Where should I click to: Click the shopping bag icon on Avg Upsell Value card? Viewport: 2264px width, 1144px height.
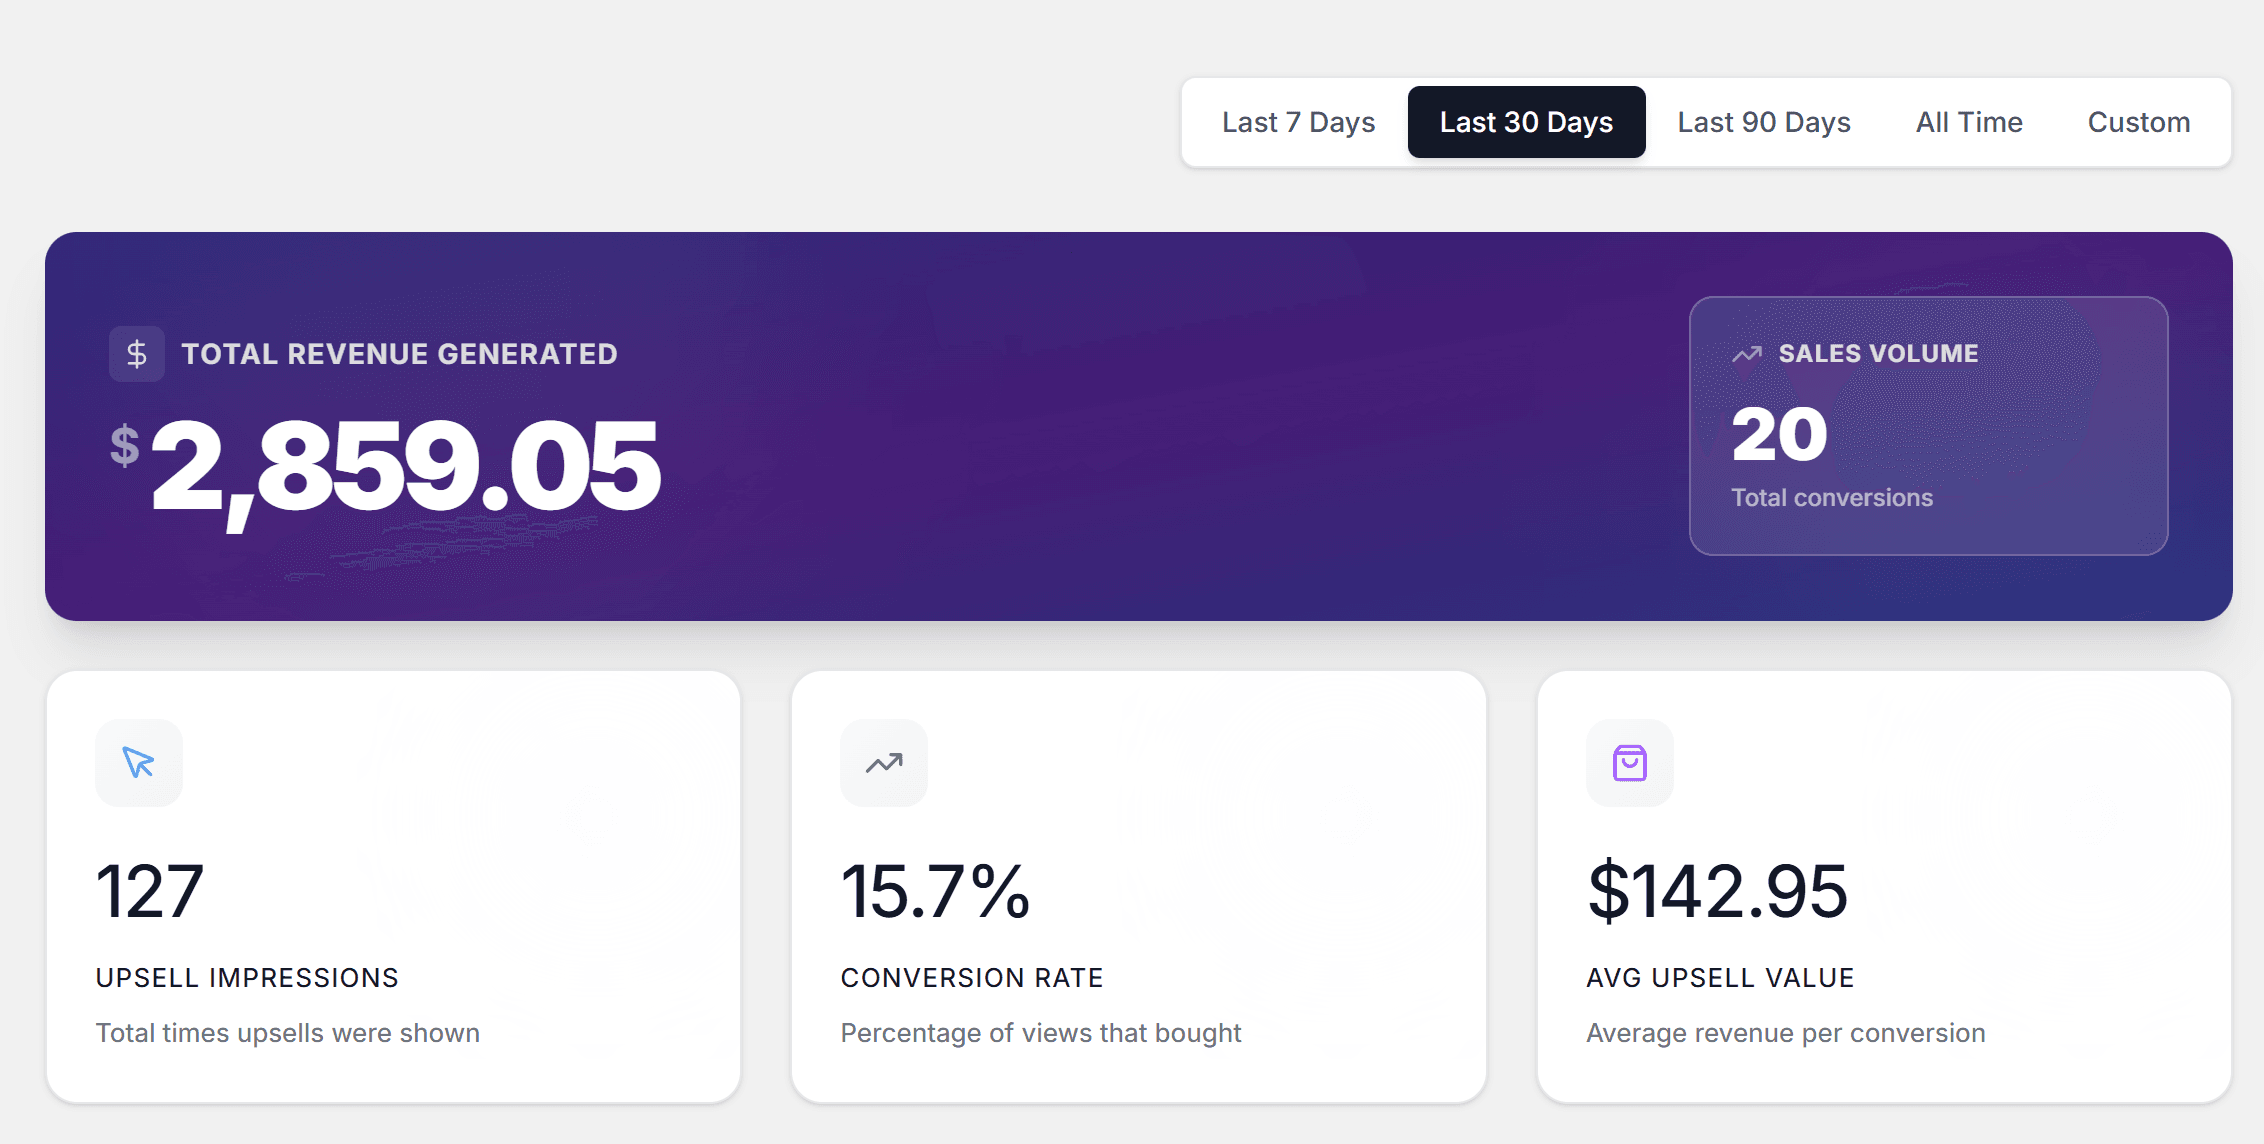click(x=1629, y=762)
